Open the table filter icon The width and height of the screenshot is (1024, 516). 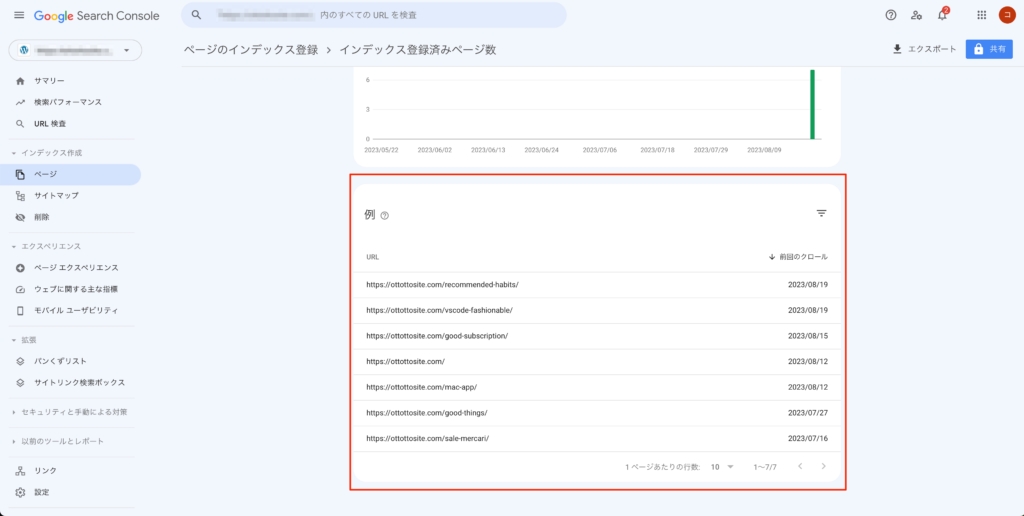pos(822,213)
